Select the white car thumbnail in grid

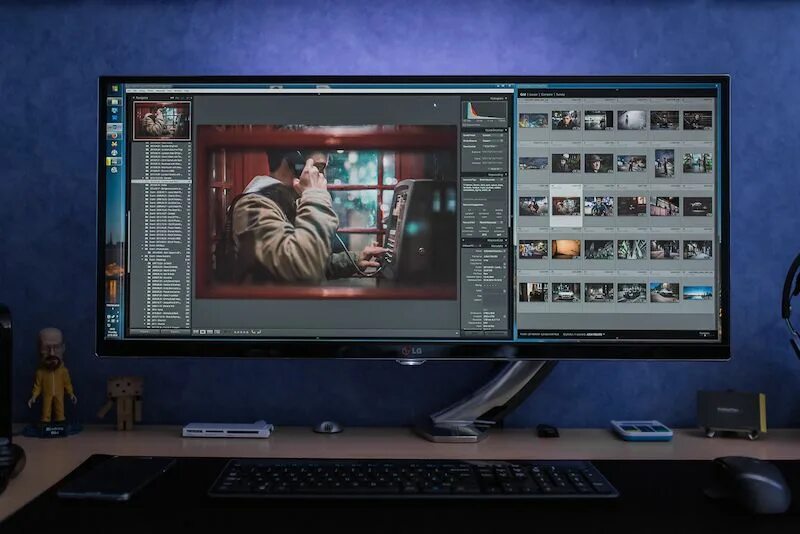[566, 293]
